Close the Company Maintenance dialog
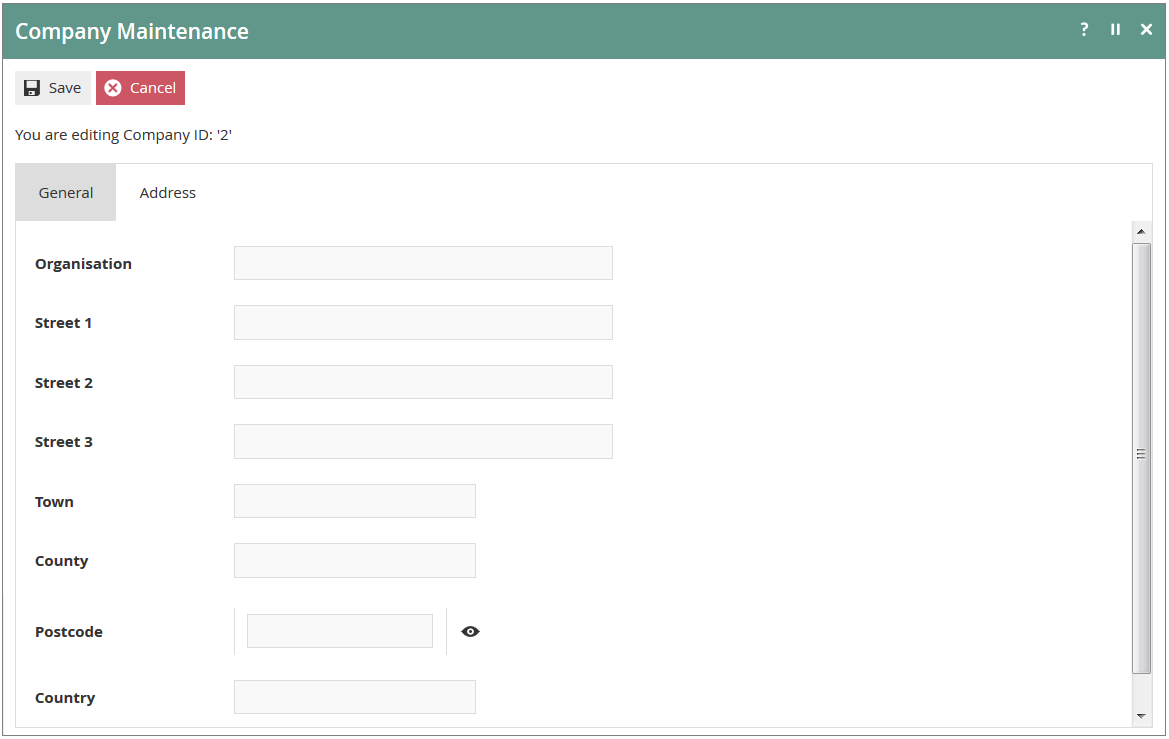The height and width of the screenshot is (739, 1169). pos(1147,29)
